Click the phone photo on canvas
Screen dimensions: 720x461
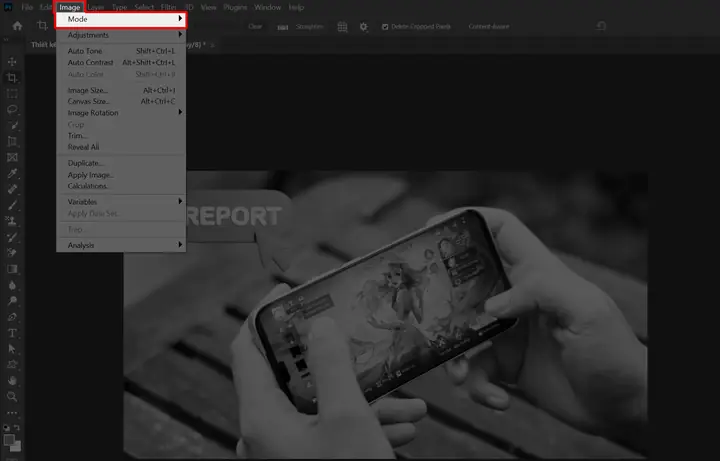[386, 315]
